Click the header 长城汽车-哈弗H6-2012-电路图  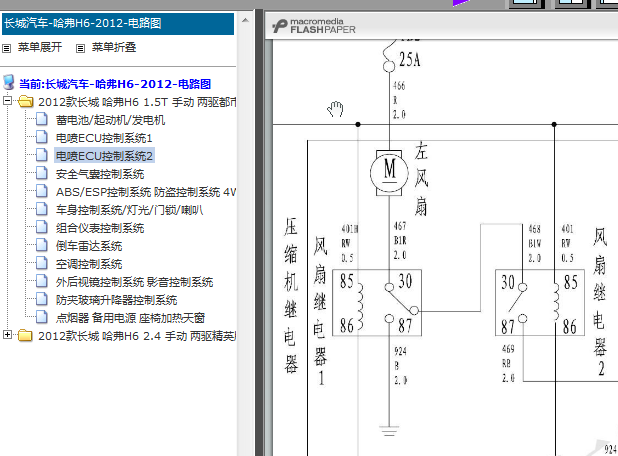(118, 24)
